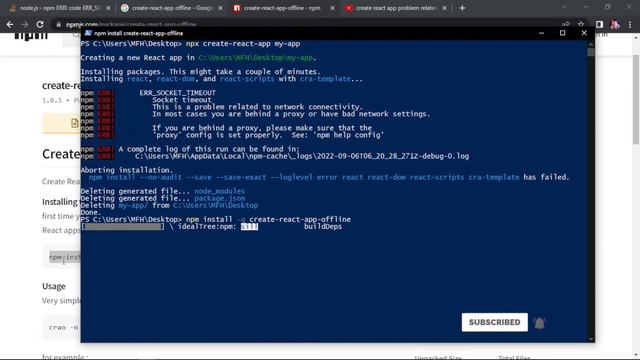
Task: Bookmark this page with the star icon
Action: tap(580, 24)
